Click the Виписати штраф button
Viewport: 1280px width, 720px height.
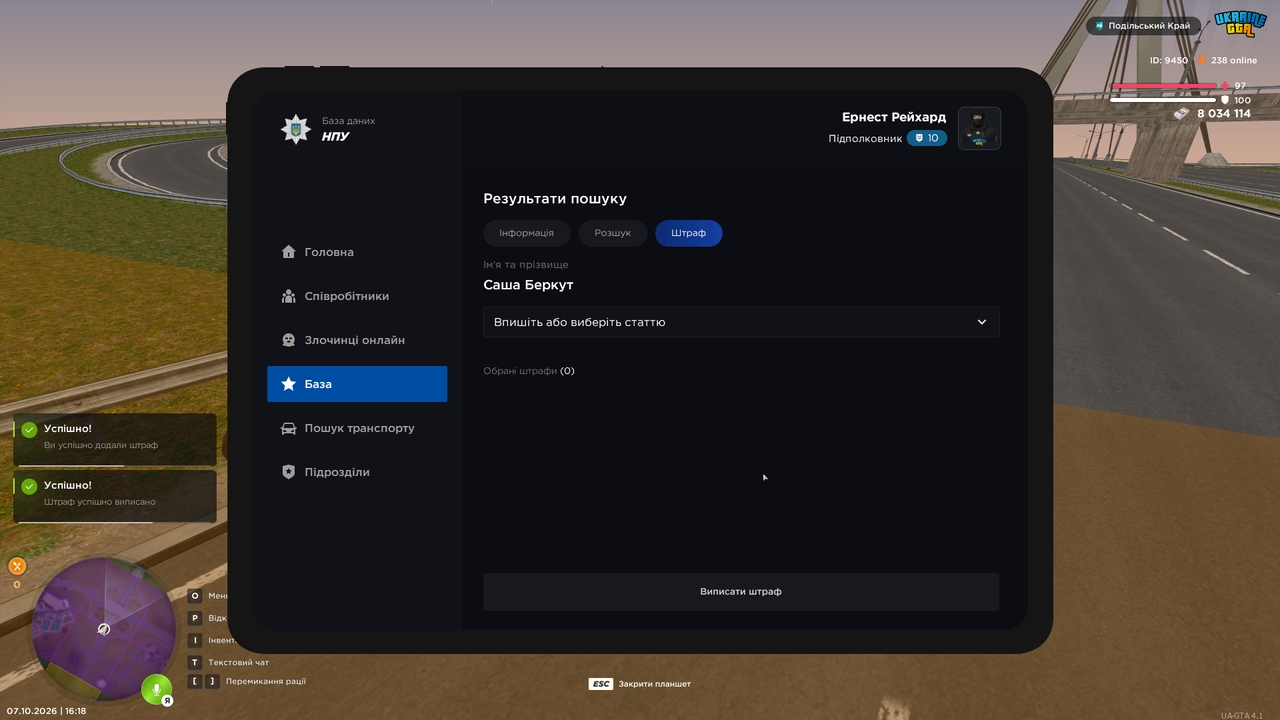741,592
